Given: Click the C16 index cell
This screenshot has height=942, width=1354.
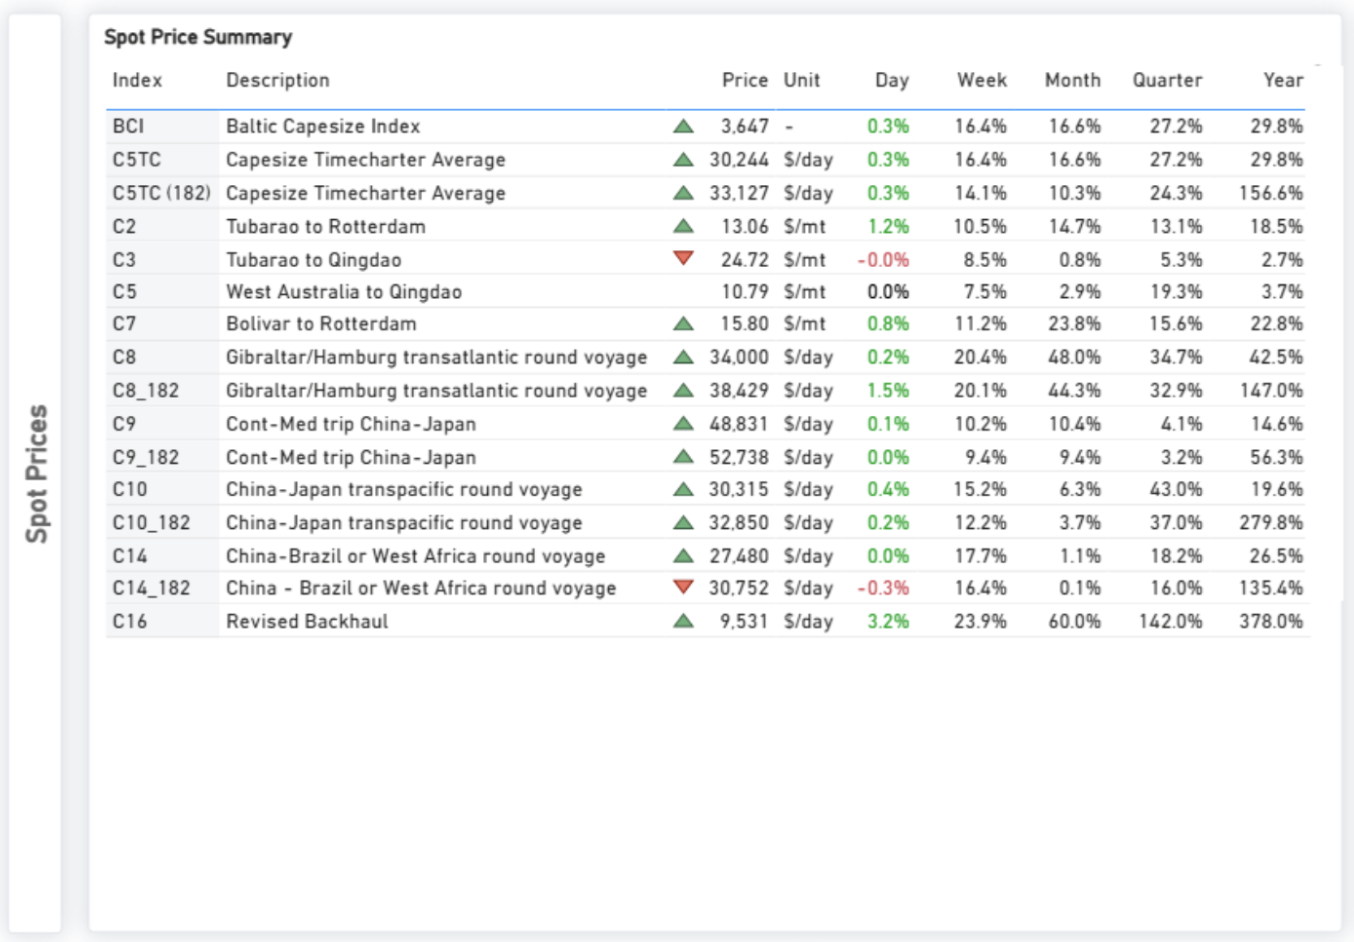Looking at the screenshot, I should coord(130,621).
